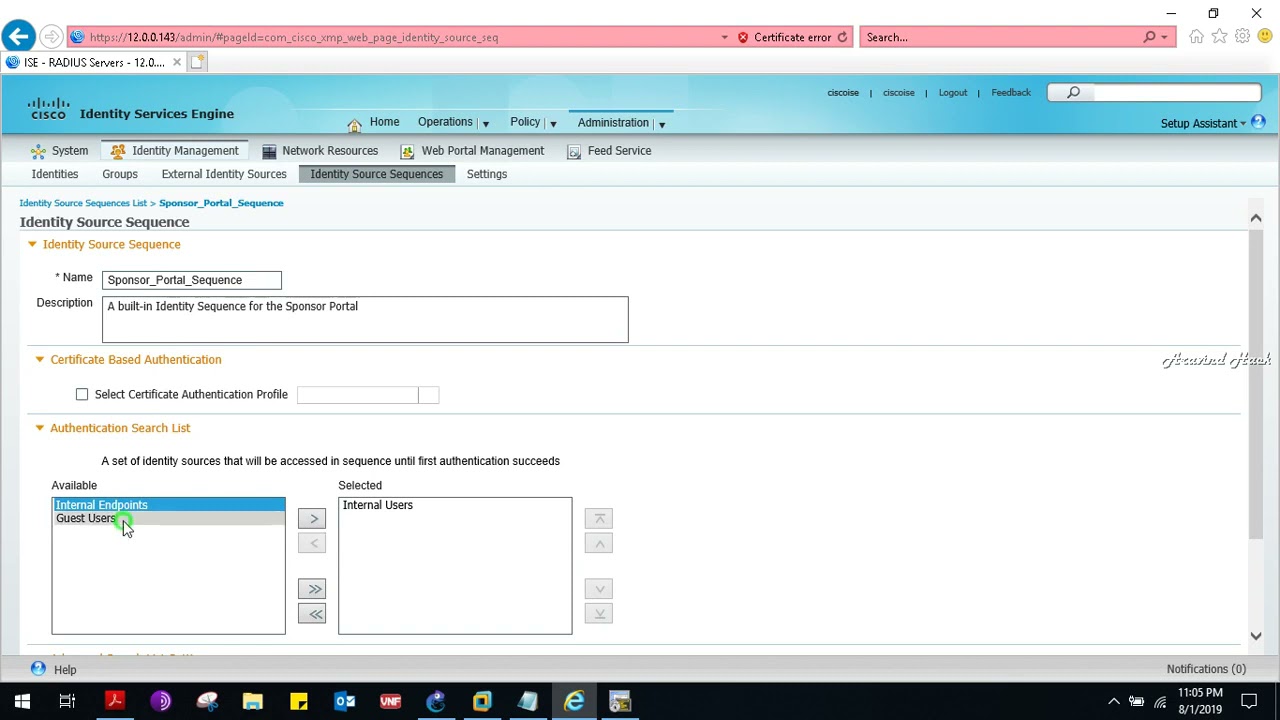Click the page scroll down arrow
The height and width of the screenshot is (720, 1280).
1256,636
